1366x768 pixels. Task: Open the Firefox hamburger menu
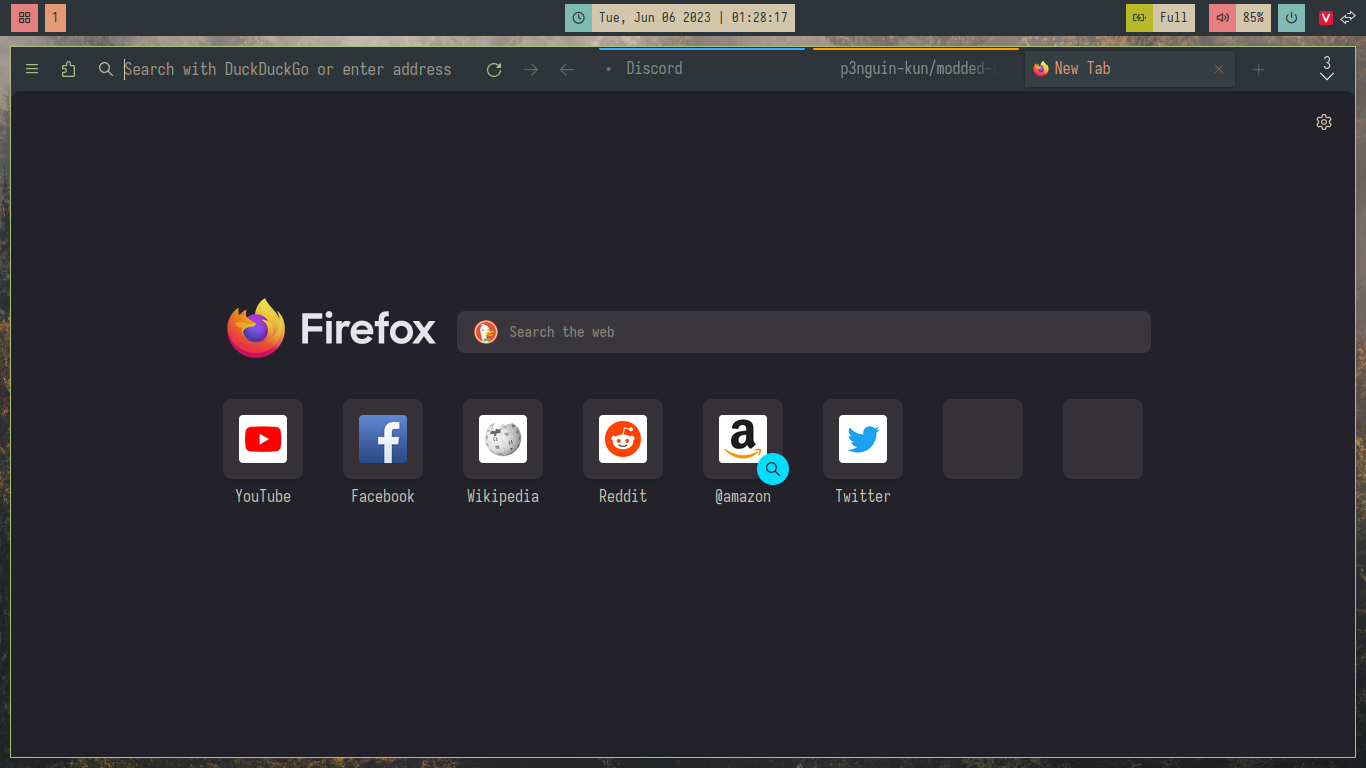click(32, 69)
